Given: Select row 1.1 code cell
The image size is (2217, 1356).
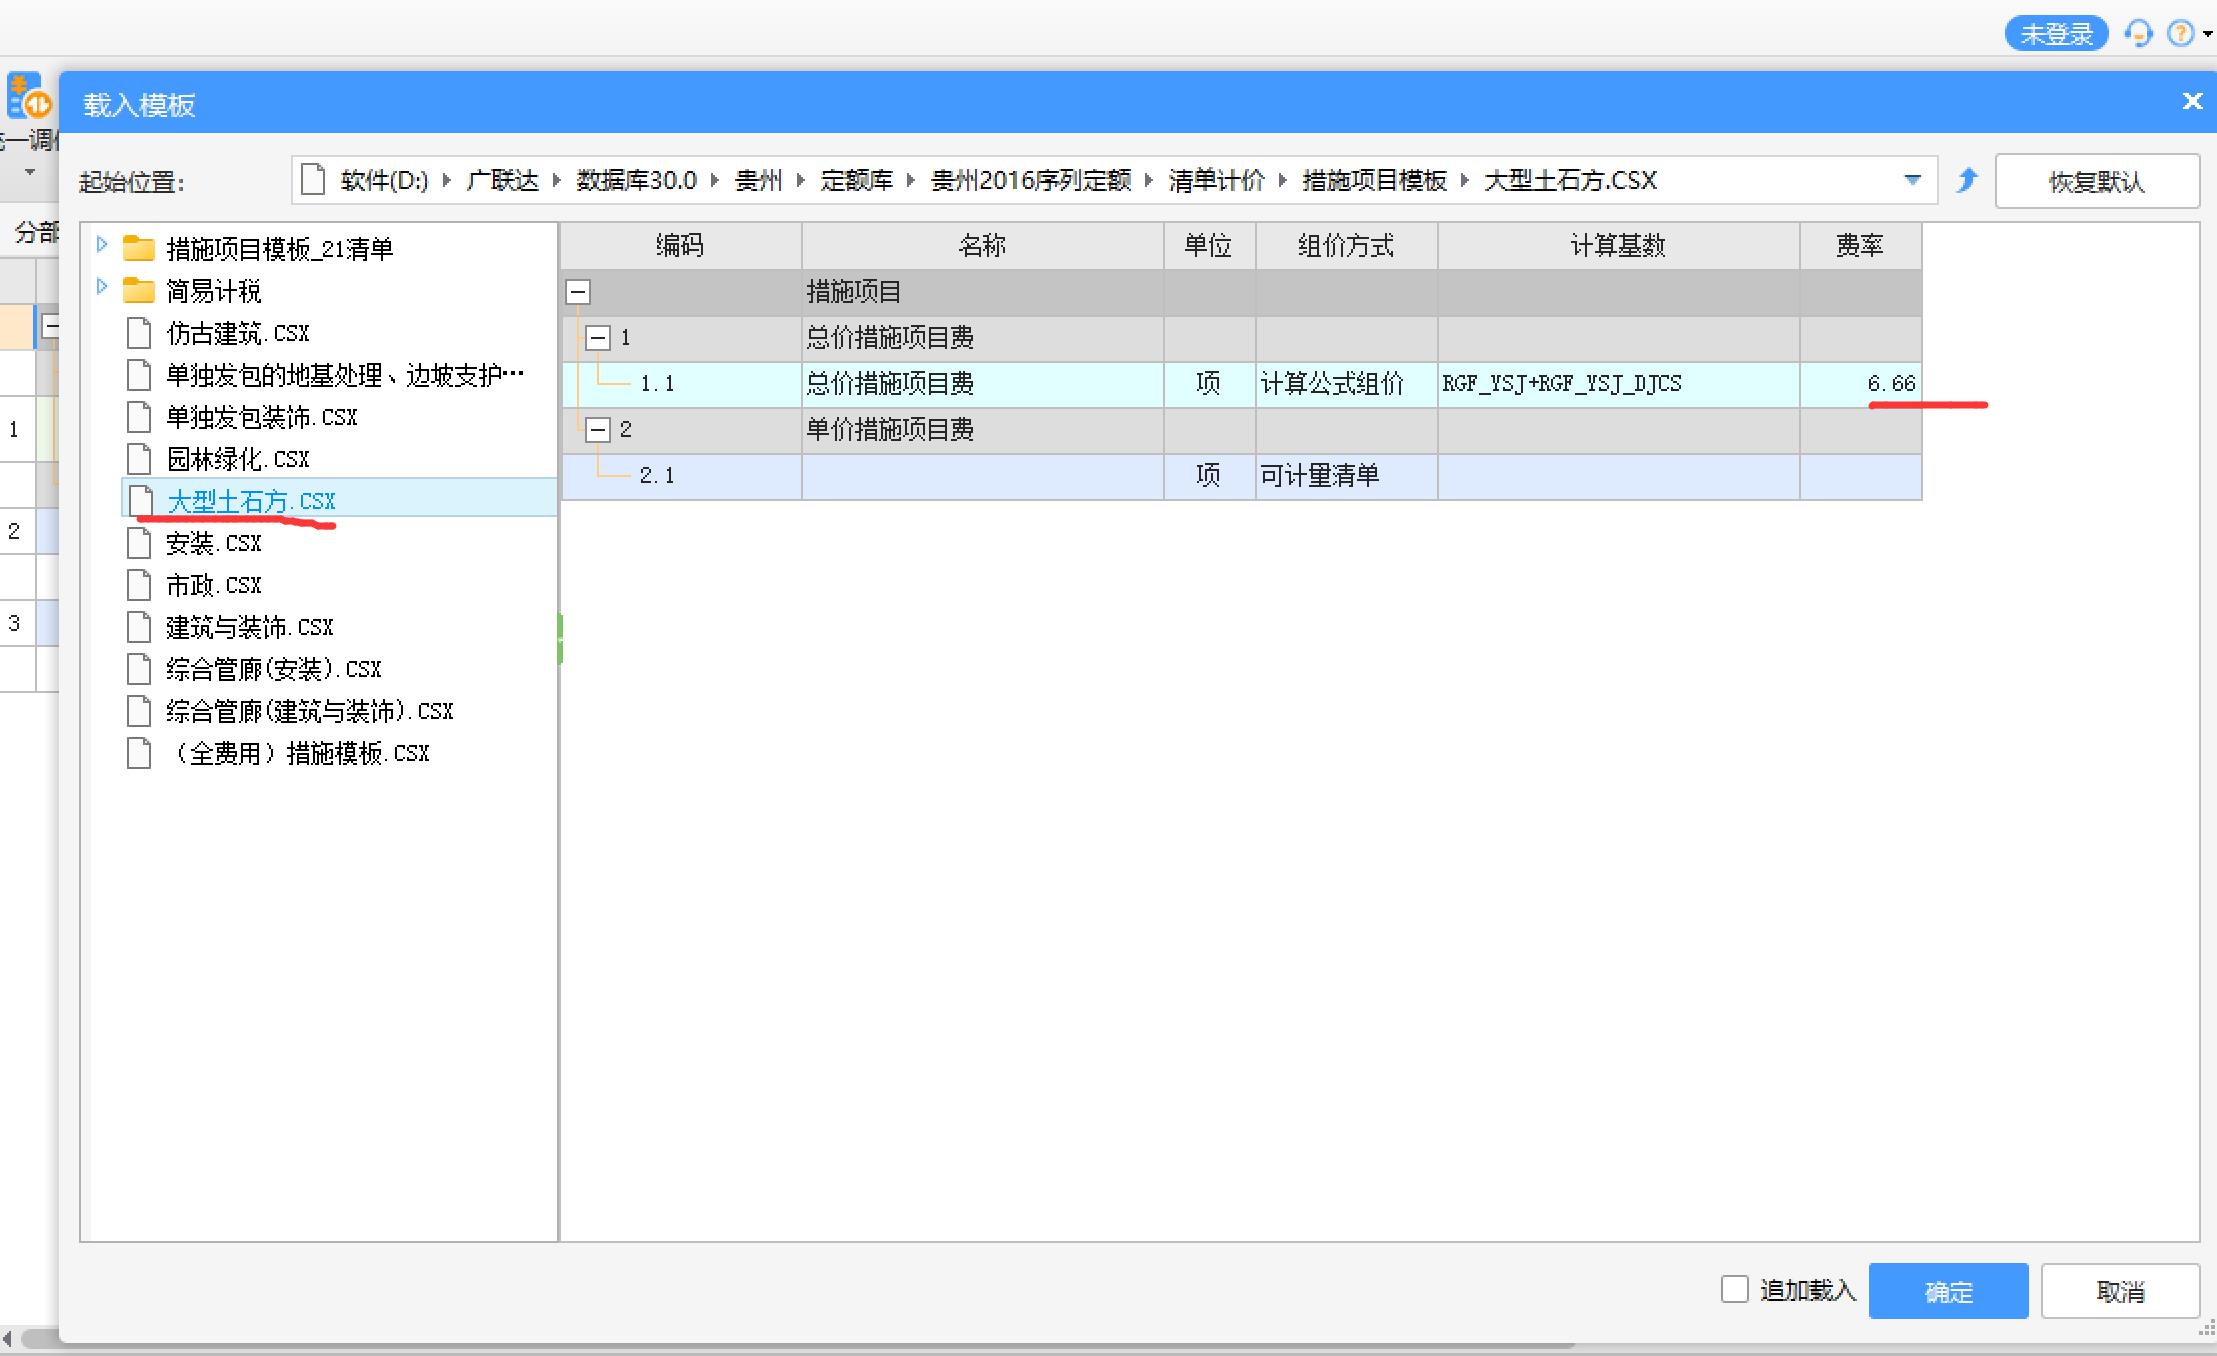Looking at the screenshot, I should [681, 384].
